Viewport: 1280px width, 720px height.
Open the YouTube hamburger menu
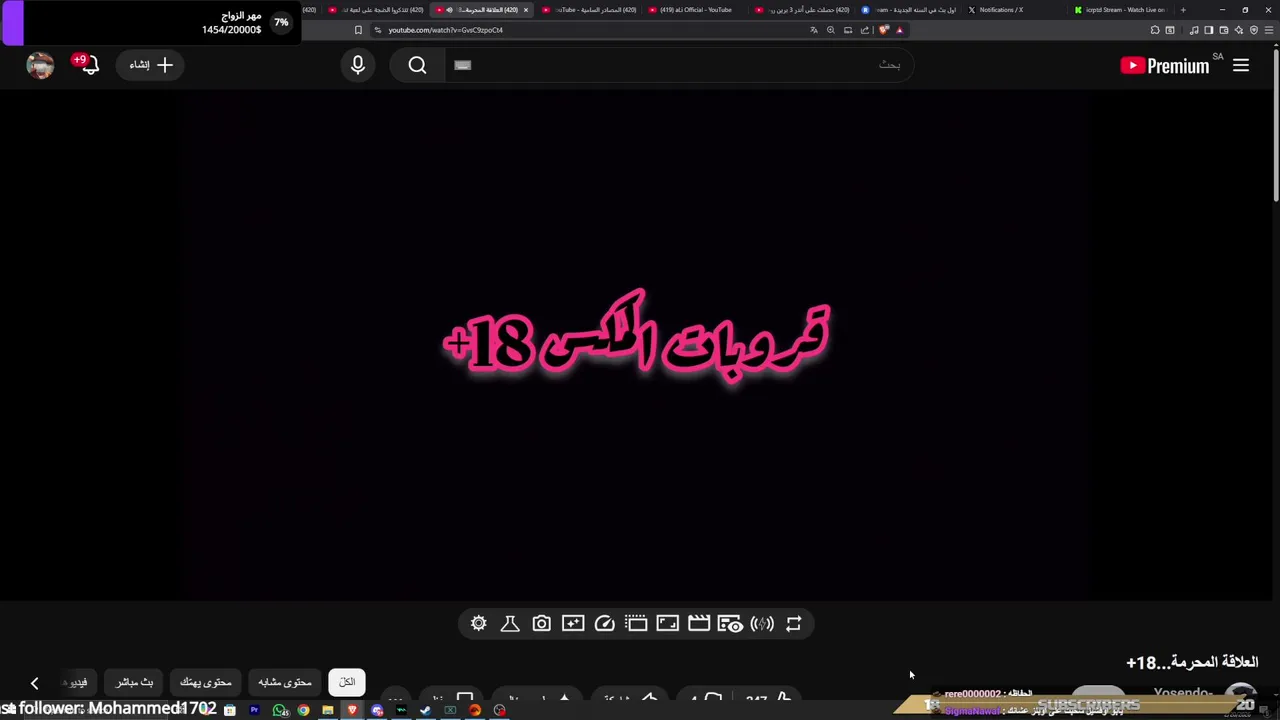(x=1241, y=65)
